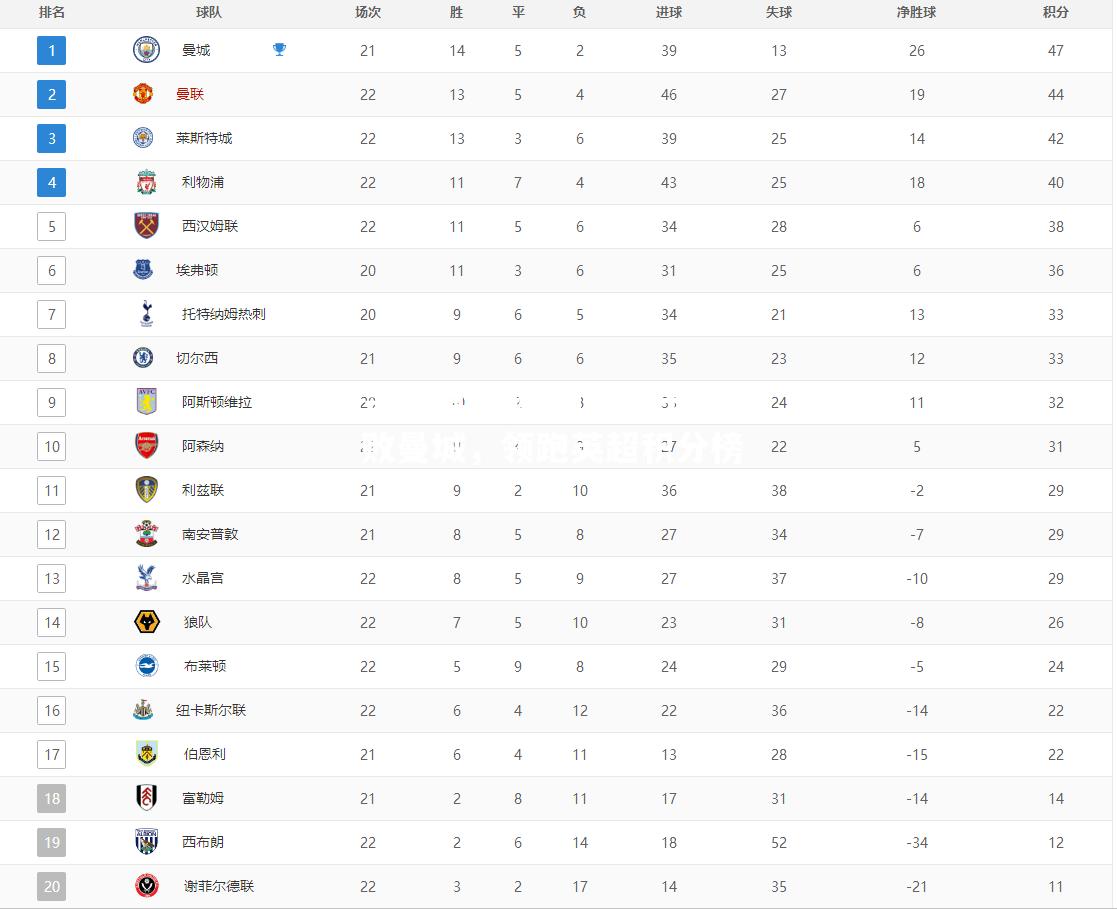Screen dimensions: 1117x909
Task: Click the Liverpool club crest
Action: [x=146, y=182]
